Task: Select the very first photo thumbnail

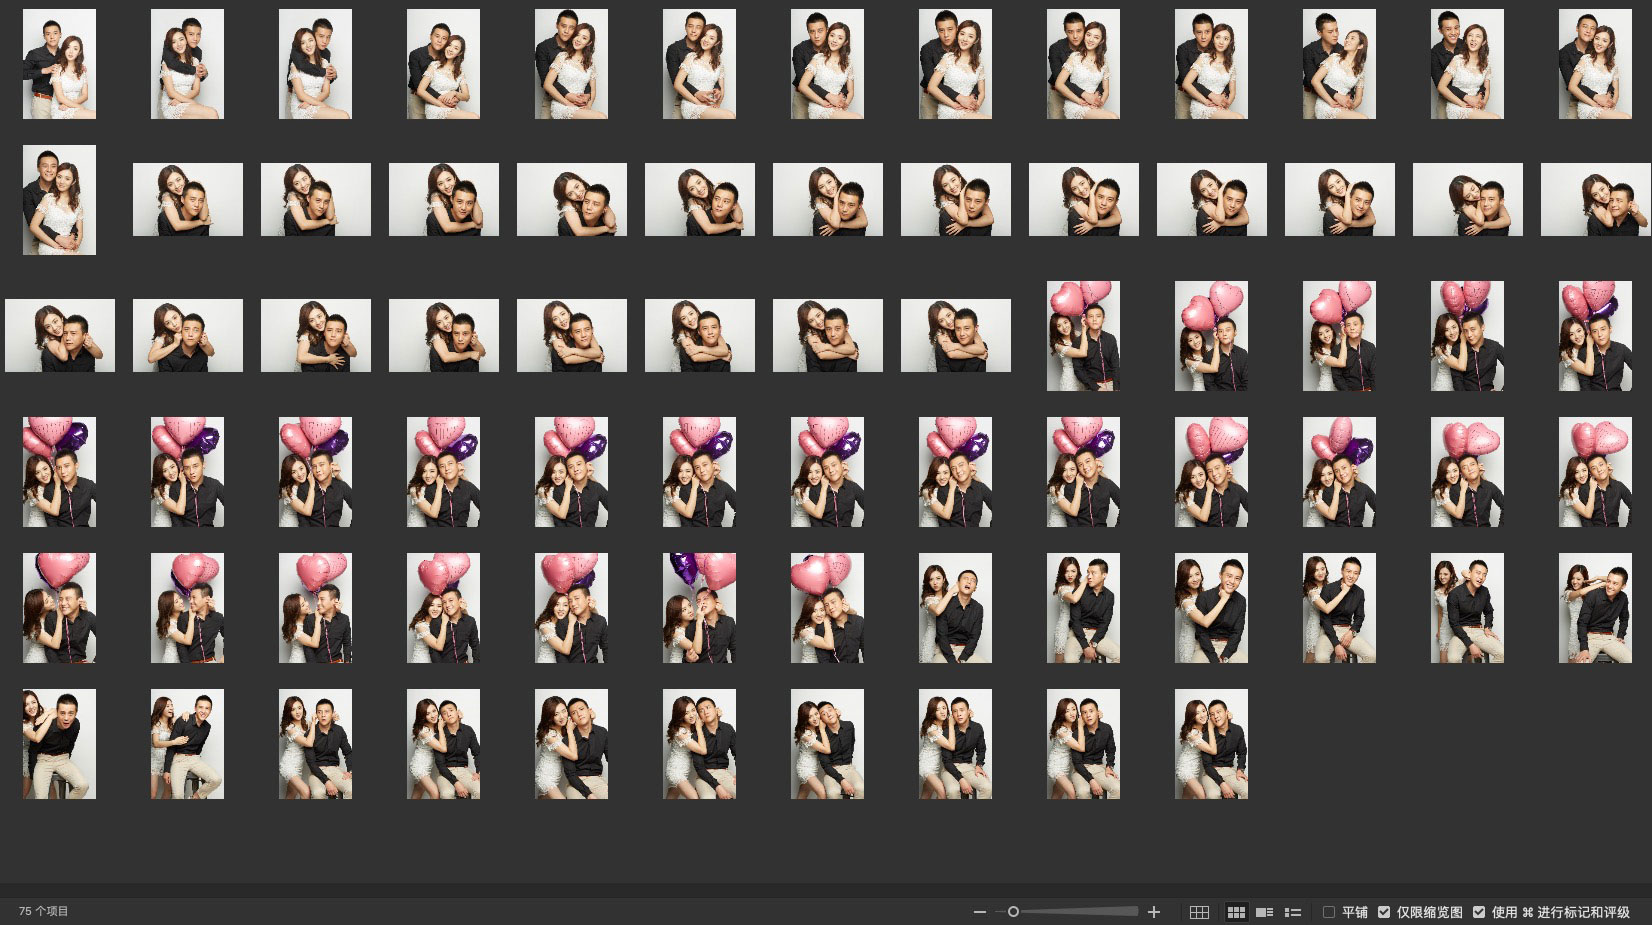Action: pyautogui.click(x=59, y=64)
